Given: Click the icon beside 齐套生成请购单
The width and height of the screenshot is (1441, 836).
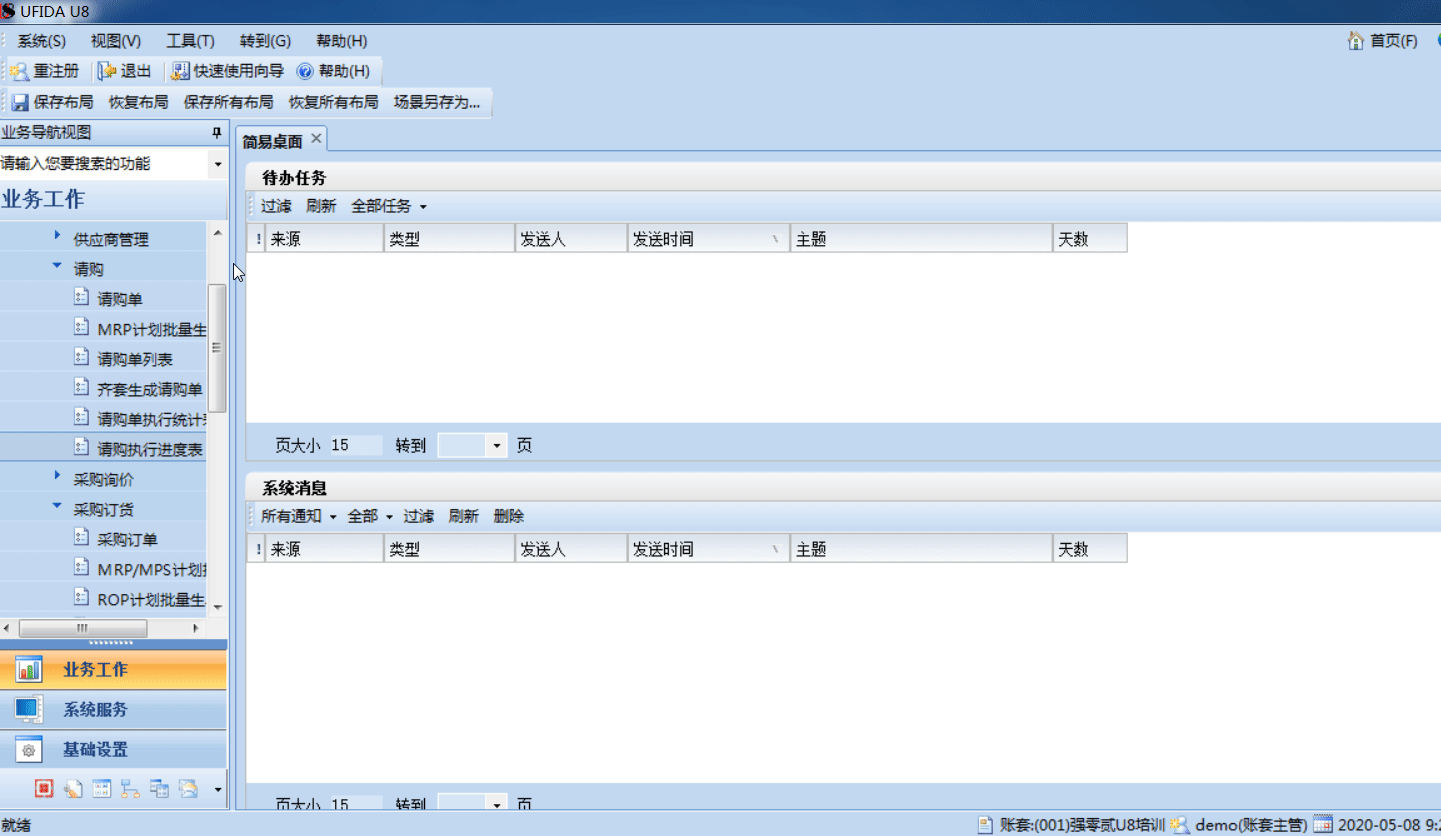Looking at the screenshot, I should pyautogui.click(x=82, y=388).
